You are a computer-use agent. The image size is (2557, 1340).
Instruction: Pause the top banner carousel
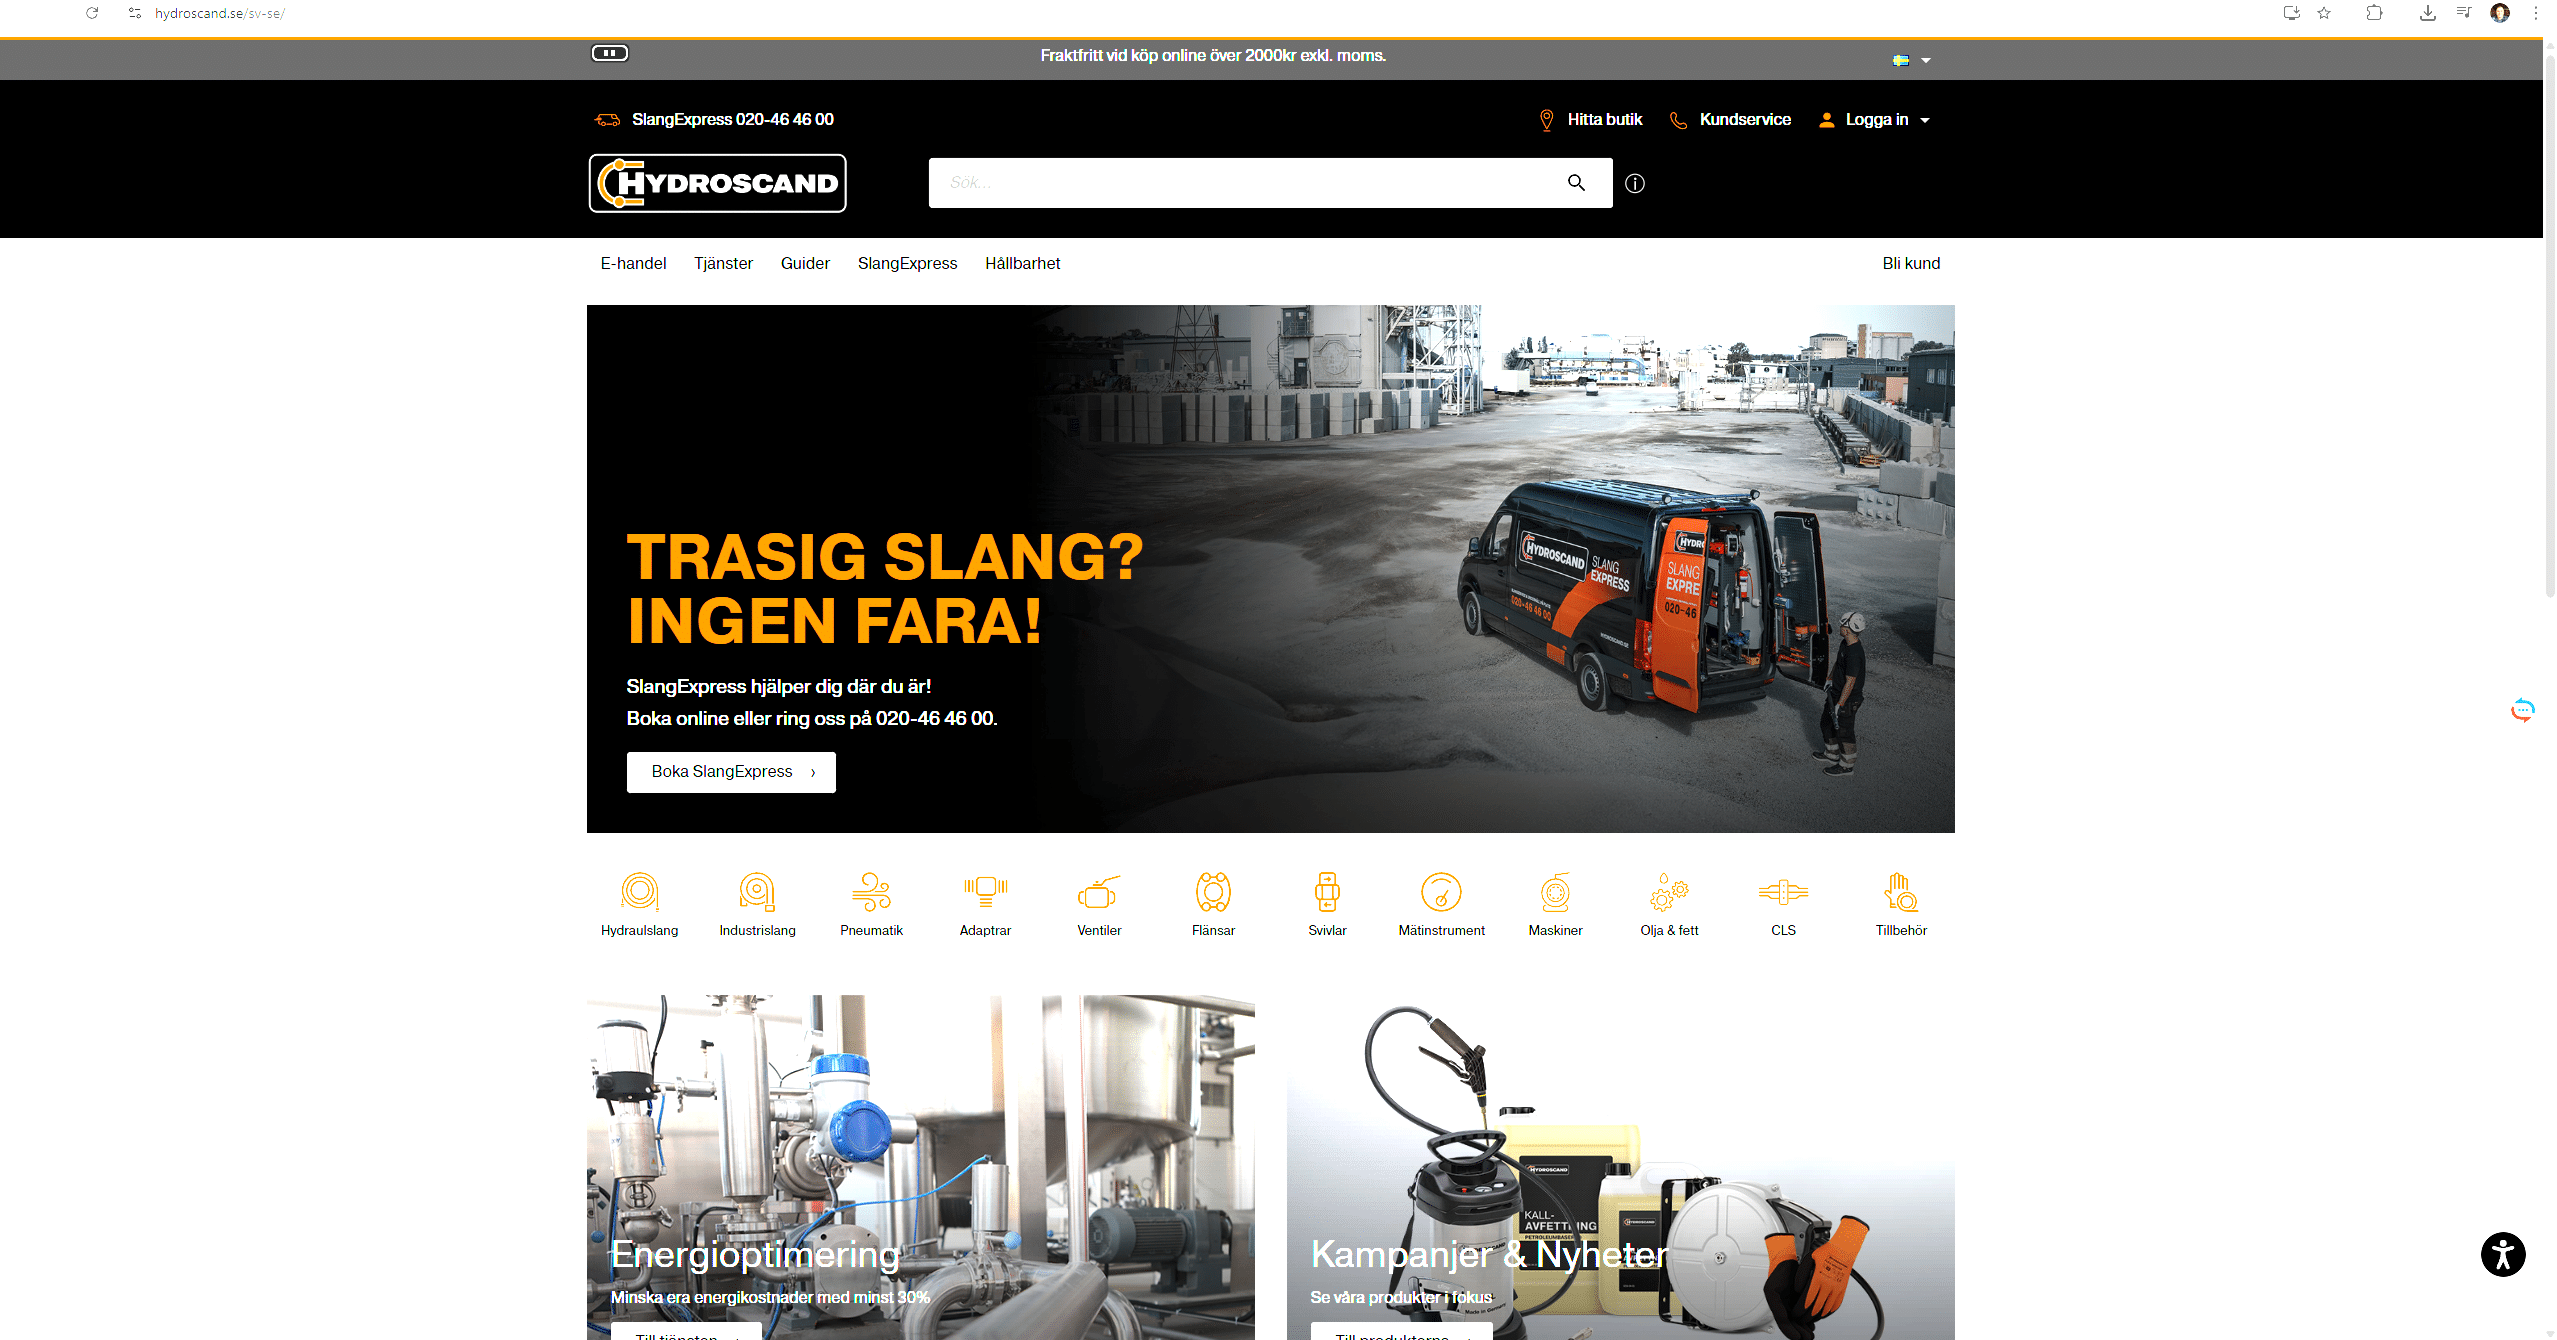(x=609, y=53)
